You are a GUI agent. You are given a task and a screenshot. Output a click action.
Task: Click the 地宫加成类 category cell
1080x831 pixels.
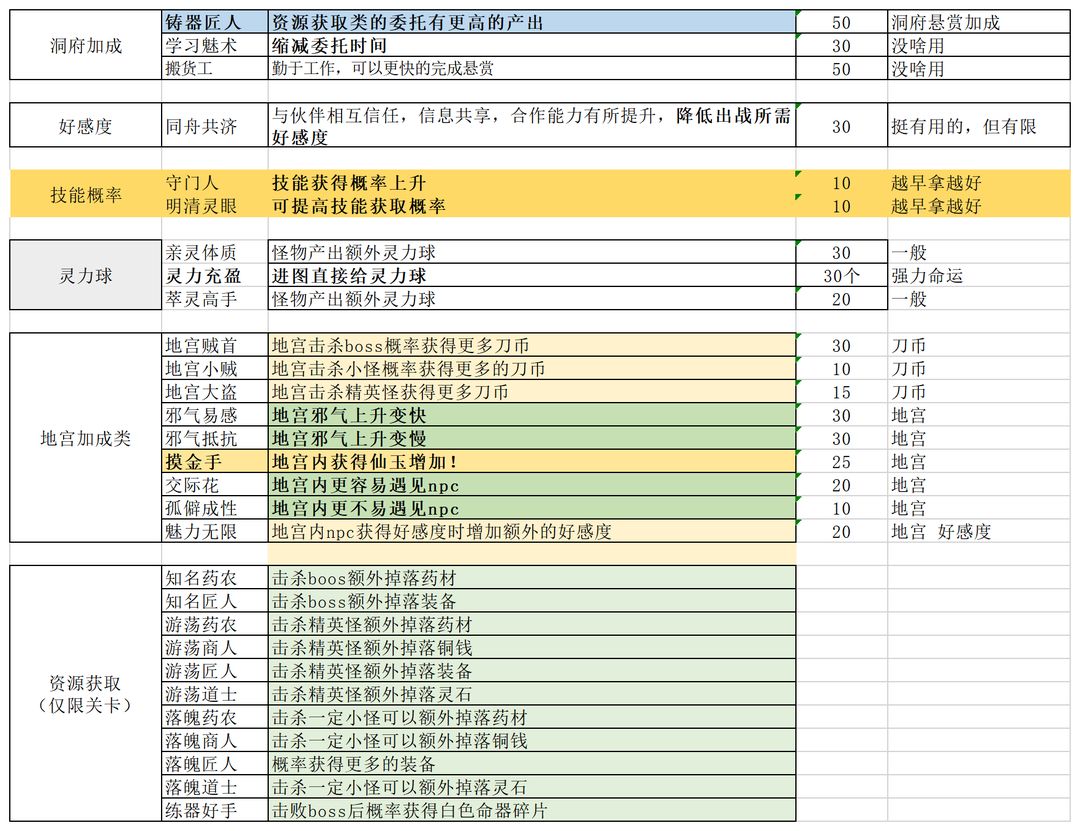(x=85, y=438)
